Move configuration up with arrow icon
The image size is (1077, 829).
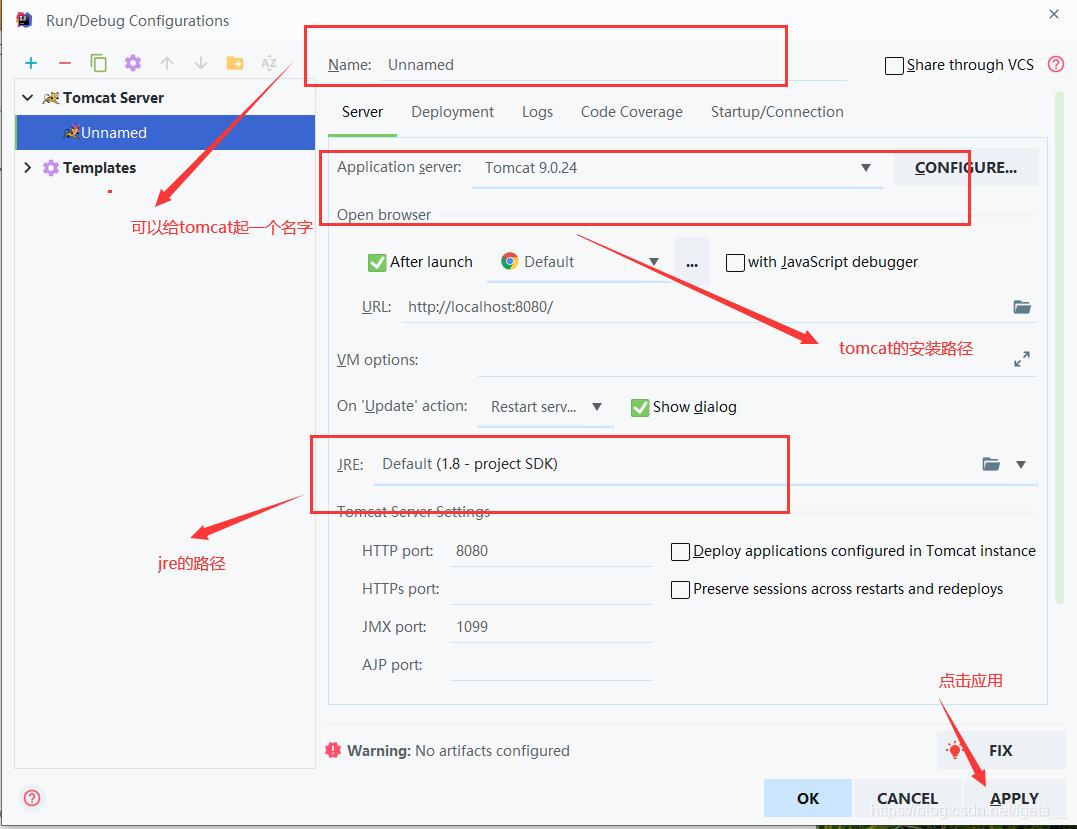coord(167,63)
